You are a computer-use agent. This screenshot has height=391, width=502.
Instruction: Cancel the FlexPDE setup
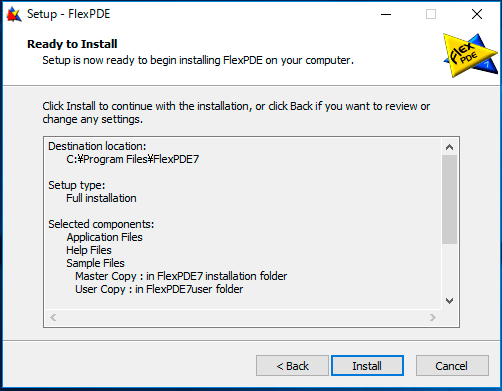pos(452,366)
